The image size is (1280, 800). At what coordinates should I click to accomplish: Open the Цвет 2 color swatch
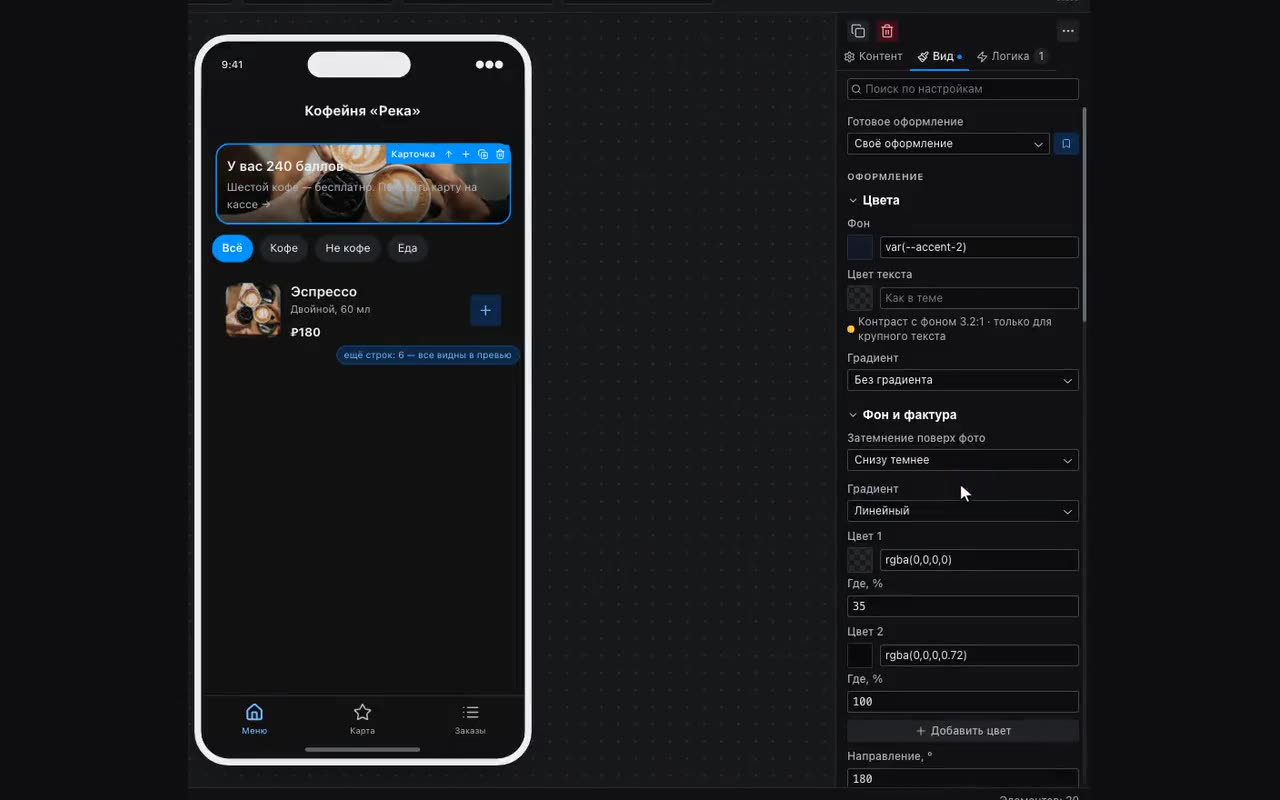pyautogui.click(x=860, y=655)
